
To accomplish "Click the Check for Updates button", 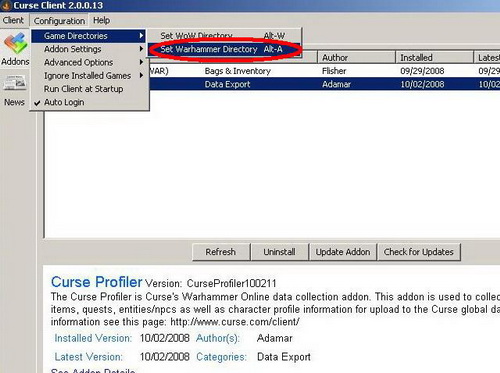I will pyautogui.click(x=419, y=252).
